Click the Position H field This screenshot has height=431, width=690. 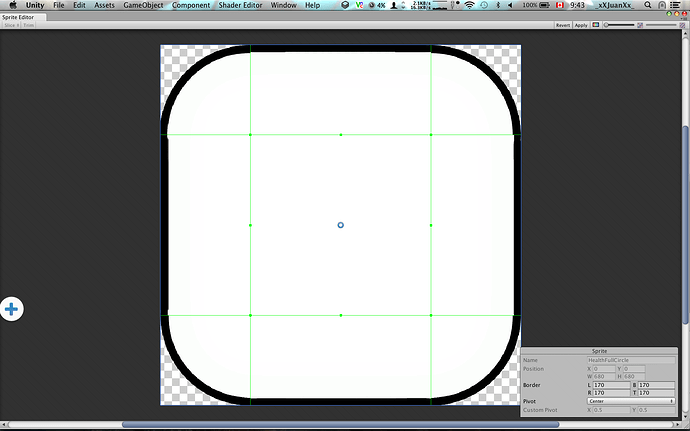click(x=634, y=376)
